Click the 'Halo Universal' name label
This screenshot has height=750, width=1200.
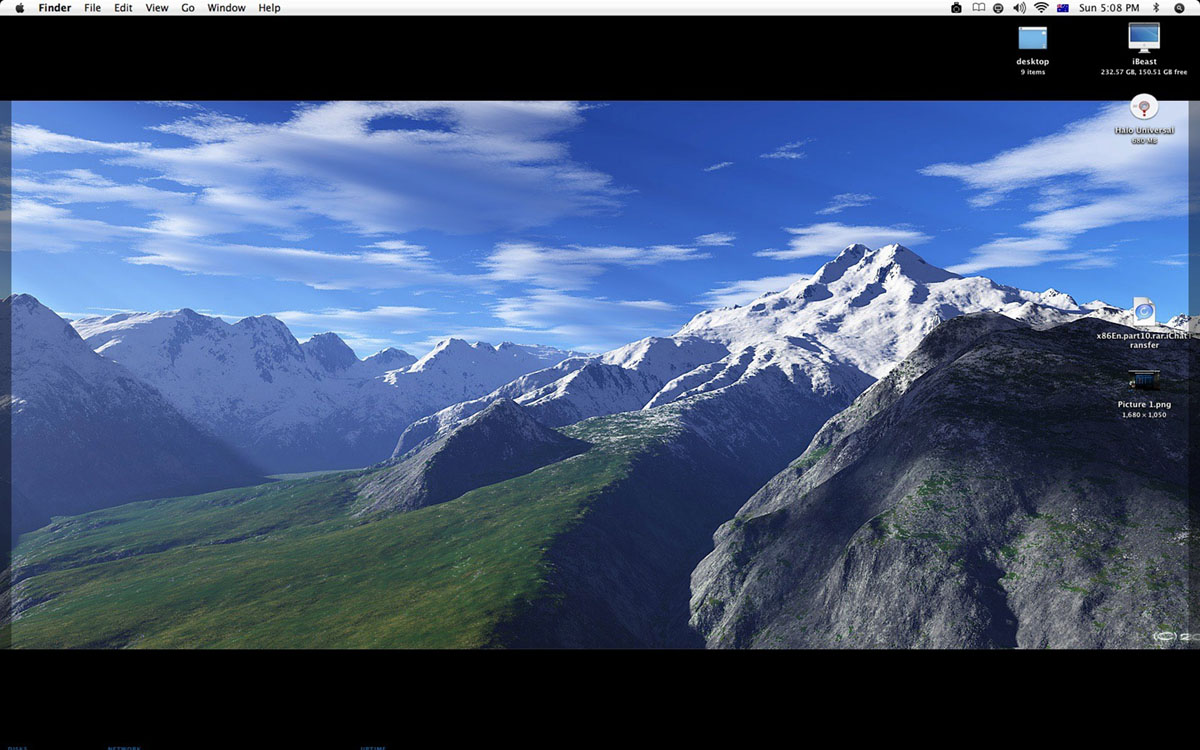[x=1144, y=130]
